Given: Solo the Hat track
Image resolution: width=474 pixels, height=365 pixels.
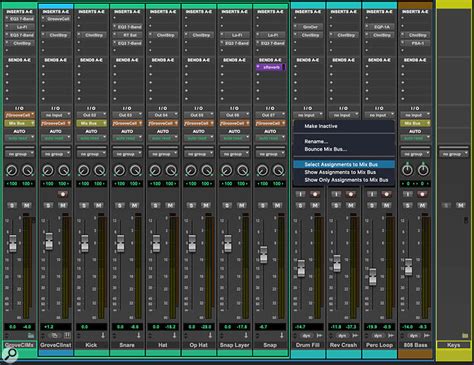Looking at the screenshot, I should (156, 205).
